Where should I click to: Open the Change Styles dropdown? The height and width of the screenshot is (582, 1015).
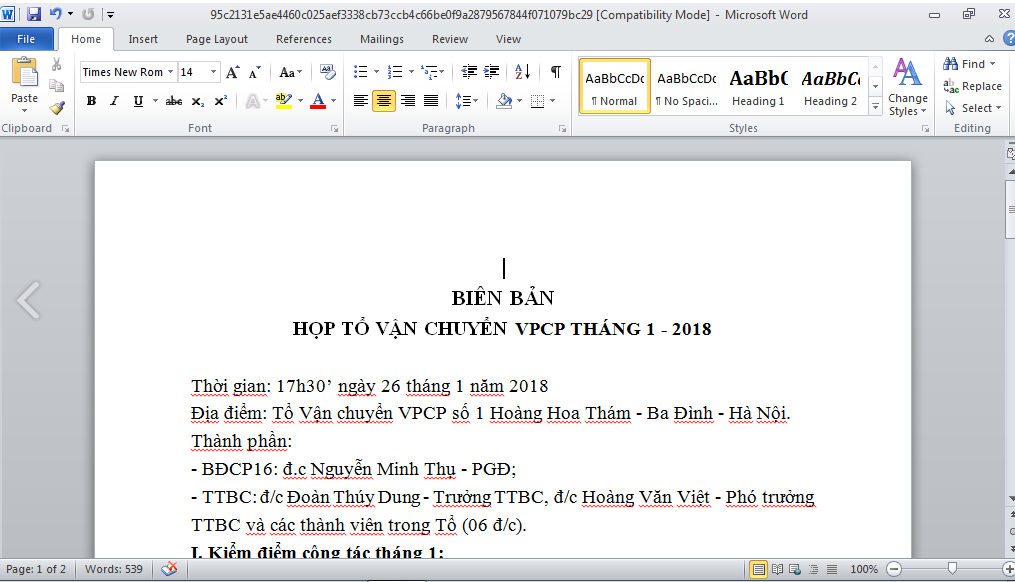[908, 87]
